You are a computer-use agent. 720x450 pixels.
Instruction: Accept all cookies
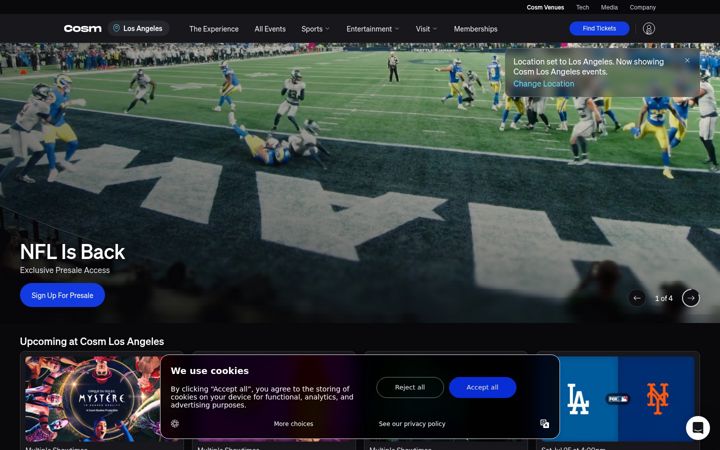coord(482,388)
